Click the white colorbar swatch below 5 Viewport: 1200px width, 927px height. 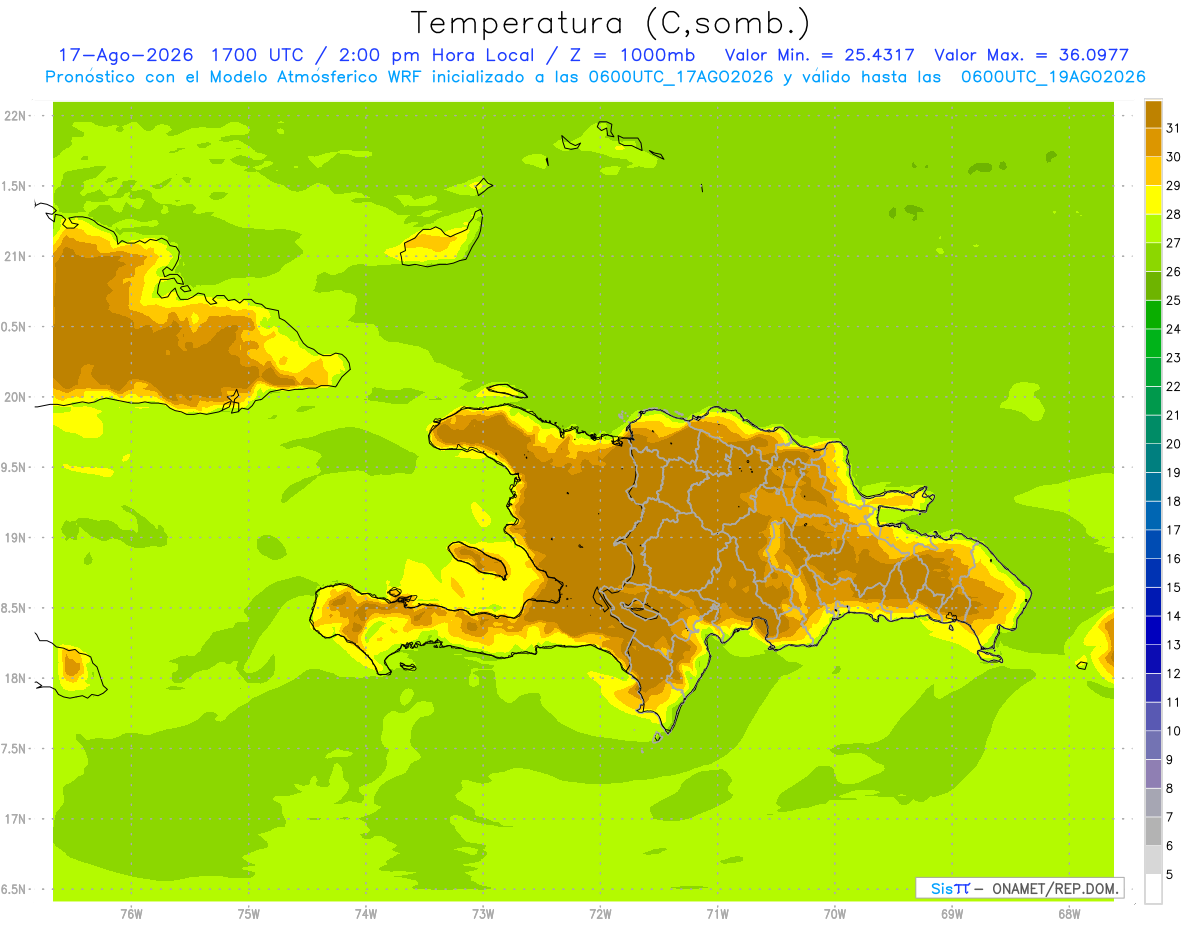(1152, 889)
